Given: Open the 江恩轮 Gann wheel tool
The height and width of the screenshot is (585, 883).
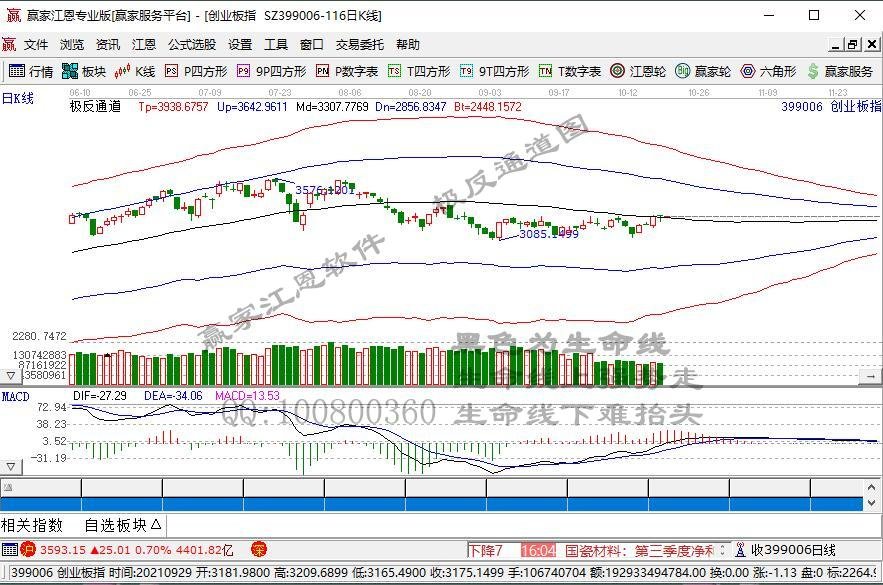Looking at the screenshot, I should click(638, 72).
